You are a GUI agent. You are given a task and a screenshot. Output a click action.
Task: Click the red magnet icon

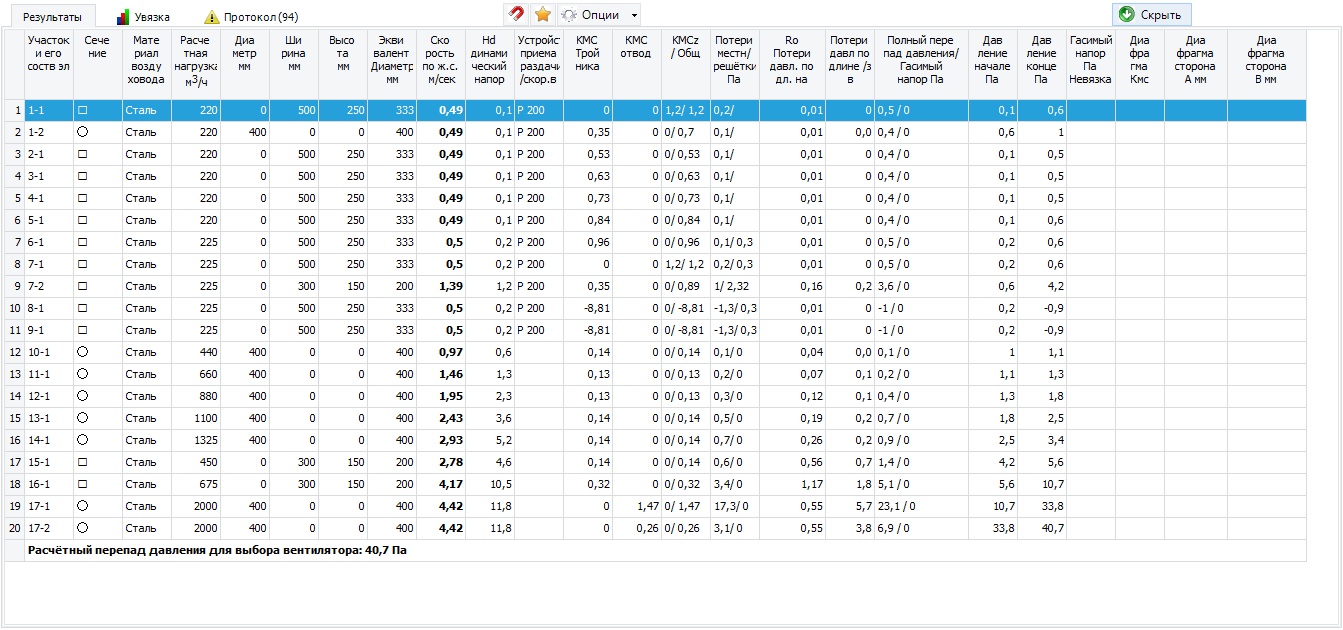click(x=516, y=15)
